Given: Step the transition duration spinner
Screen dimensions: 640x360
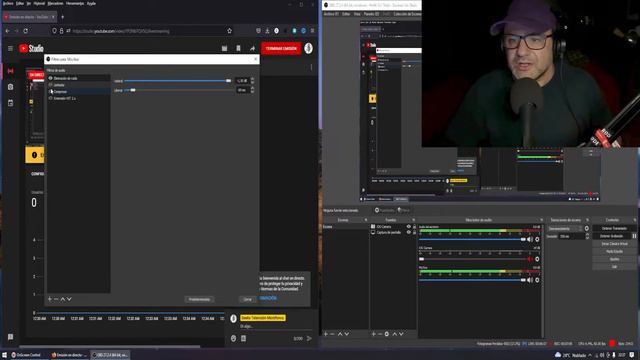Looking at the screenshot, I should click(587, 236).
